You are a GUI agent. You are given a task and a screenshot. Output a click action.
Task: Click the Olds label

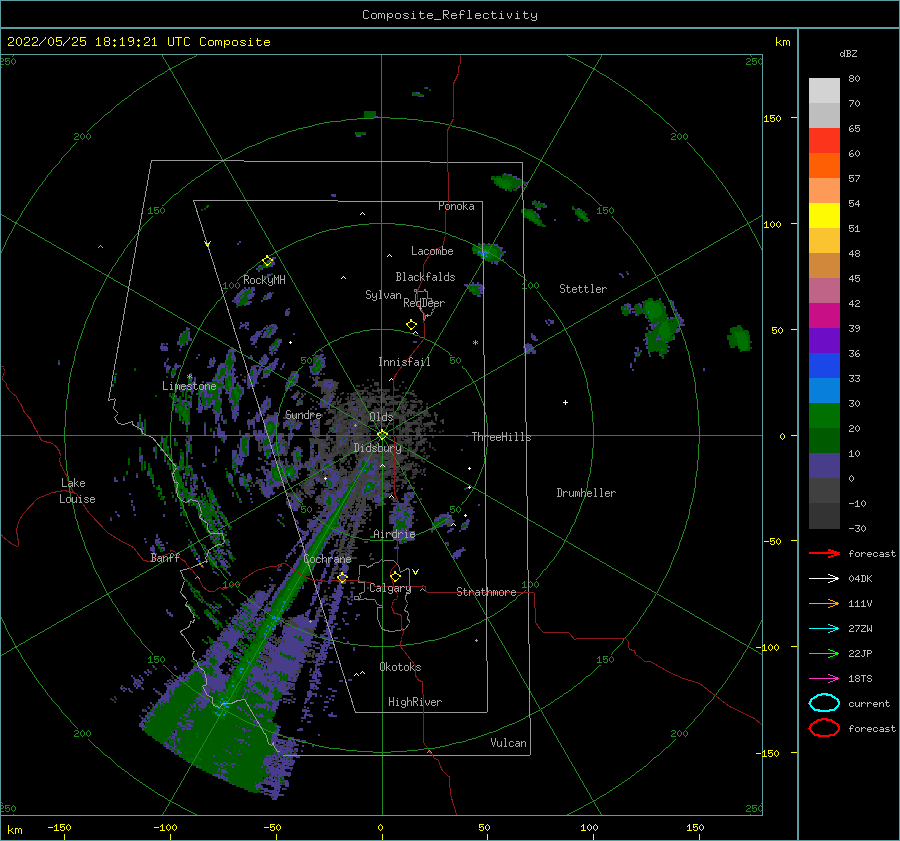381,416
